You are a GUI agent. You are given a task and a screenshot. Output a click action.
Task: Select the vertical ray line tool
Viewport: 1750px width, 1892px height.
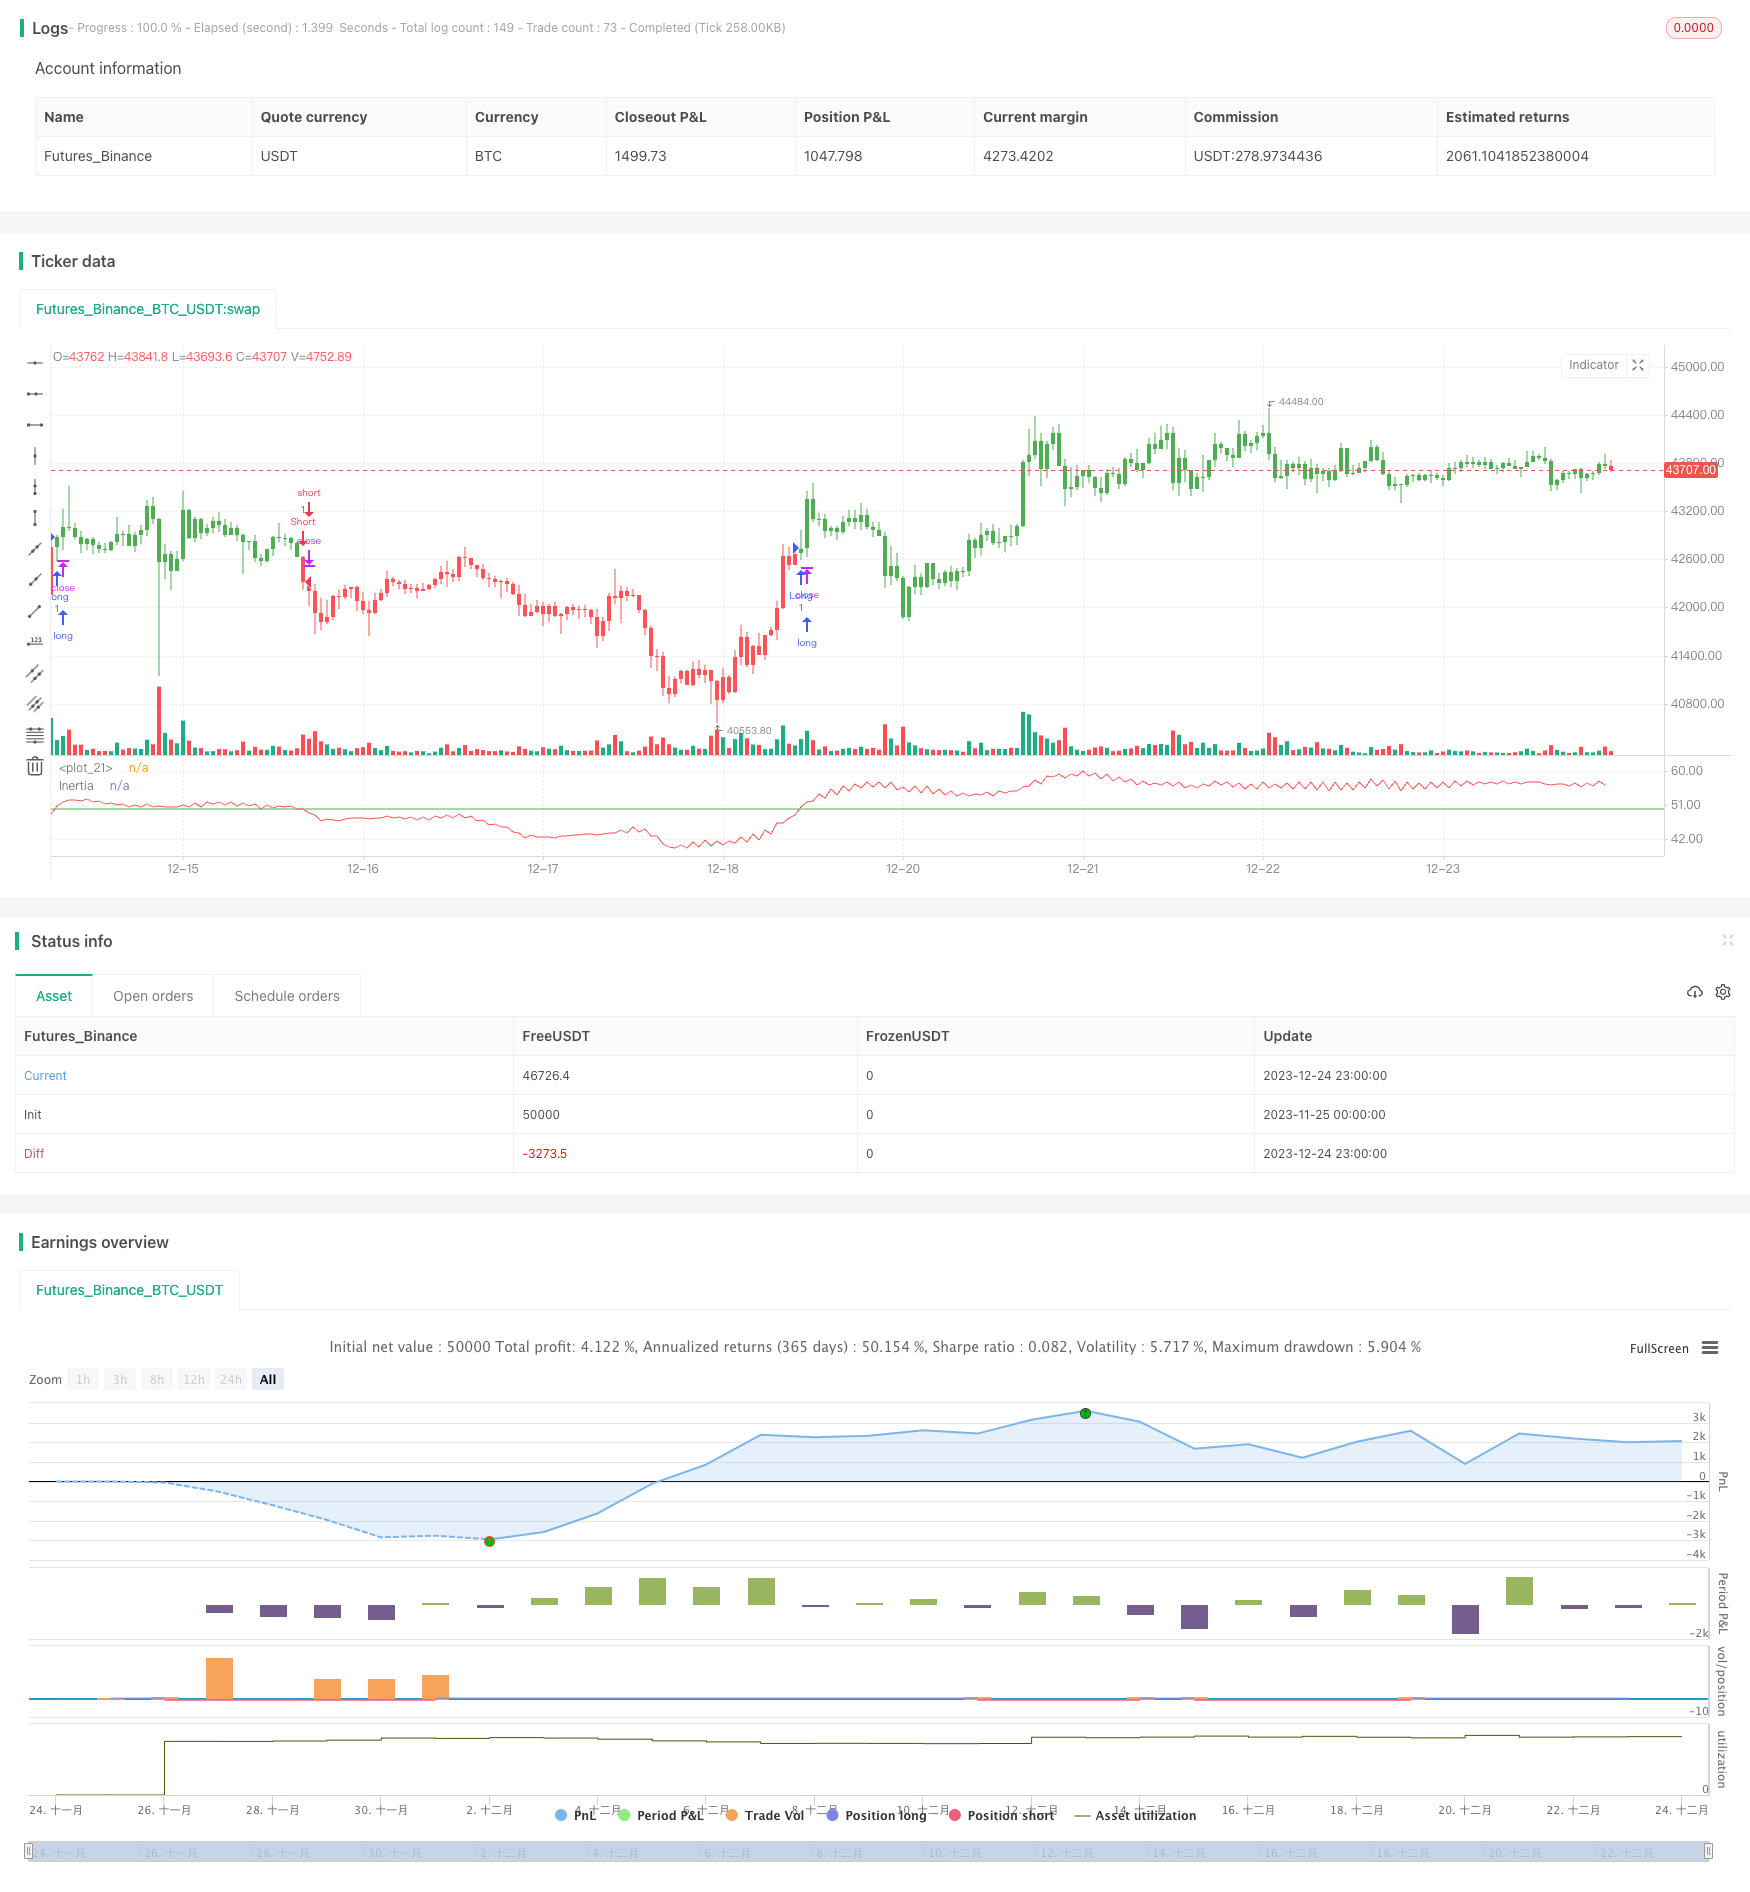point(35,487)
